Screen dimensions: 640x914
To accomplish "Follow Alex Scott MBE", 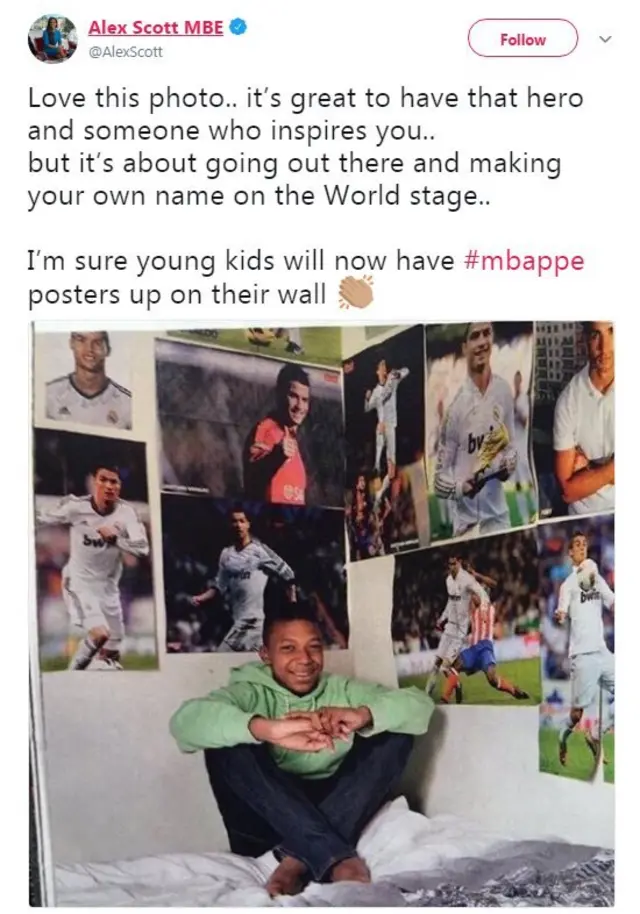I will point(523,38).
